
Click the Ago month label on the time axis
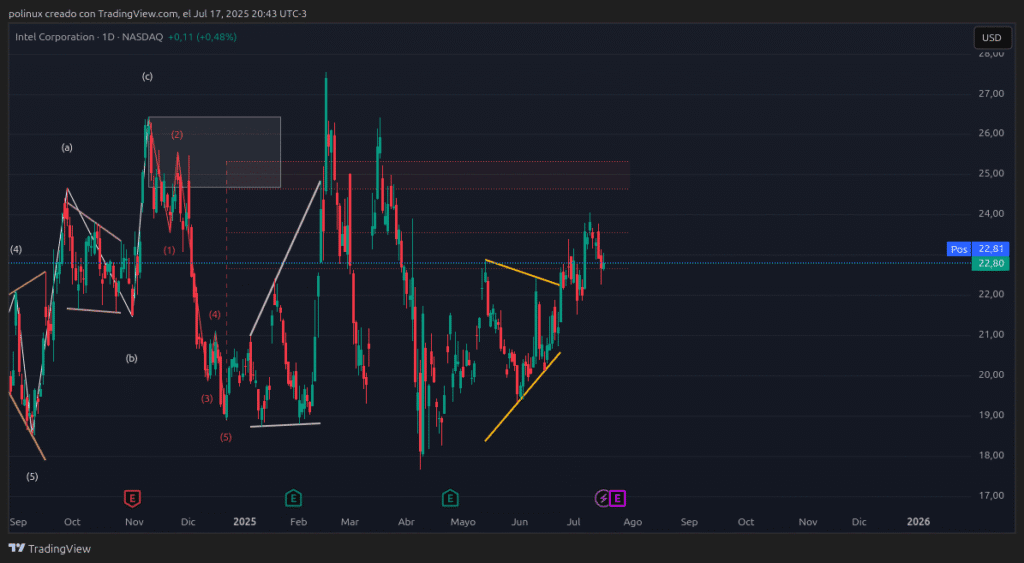pyautogui.click(x=632, y=522)
